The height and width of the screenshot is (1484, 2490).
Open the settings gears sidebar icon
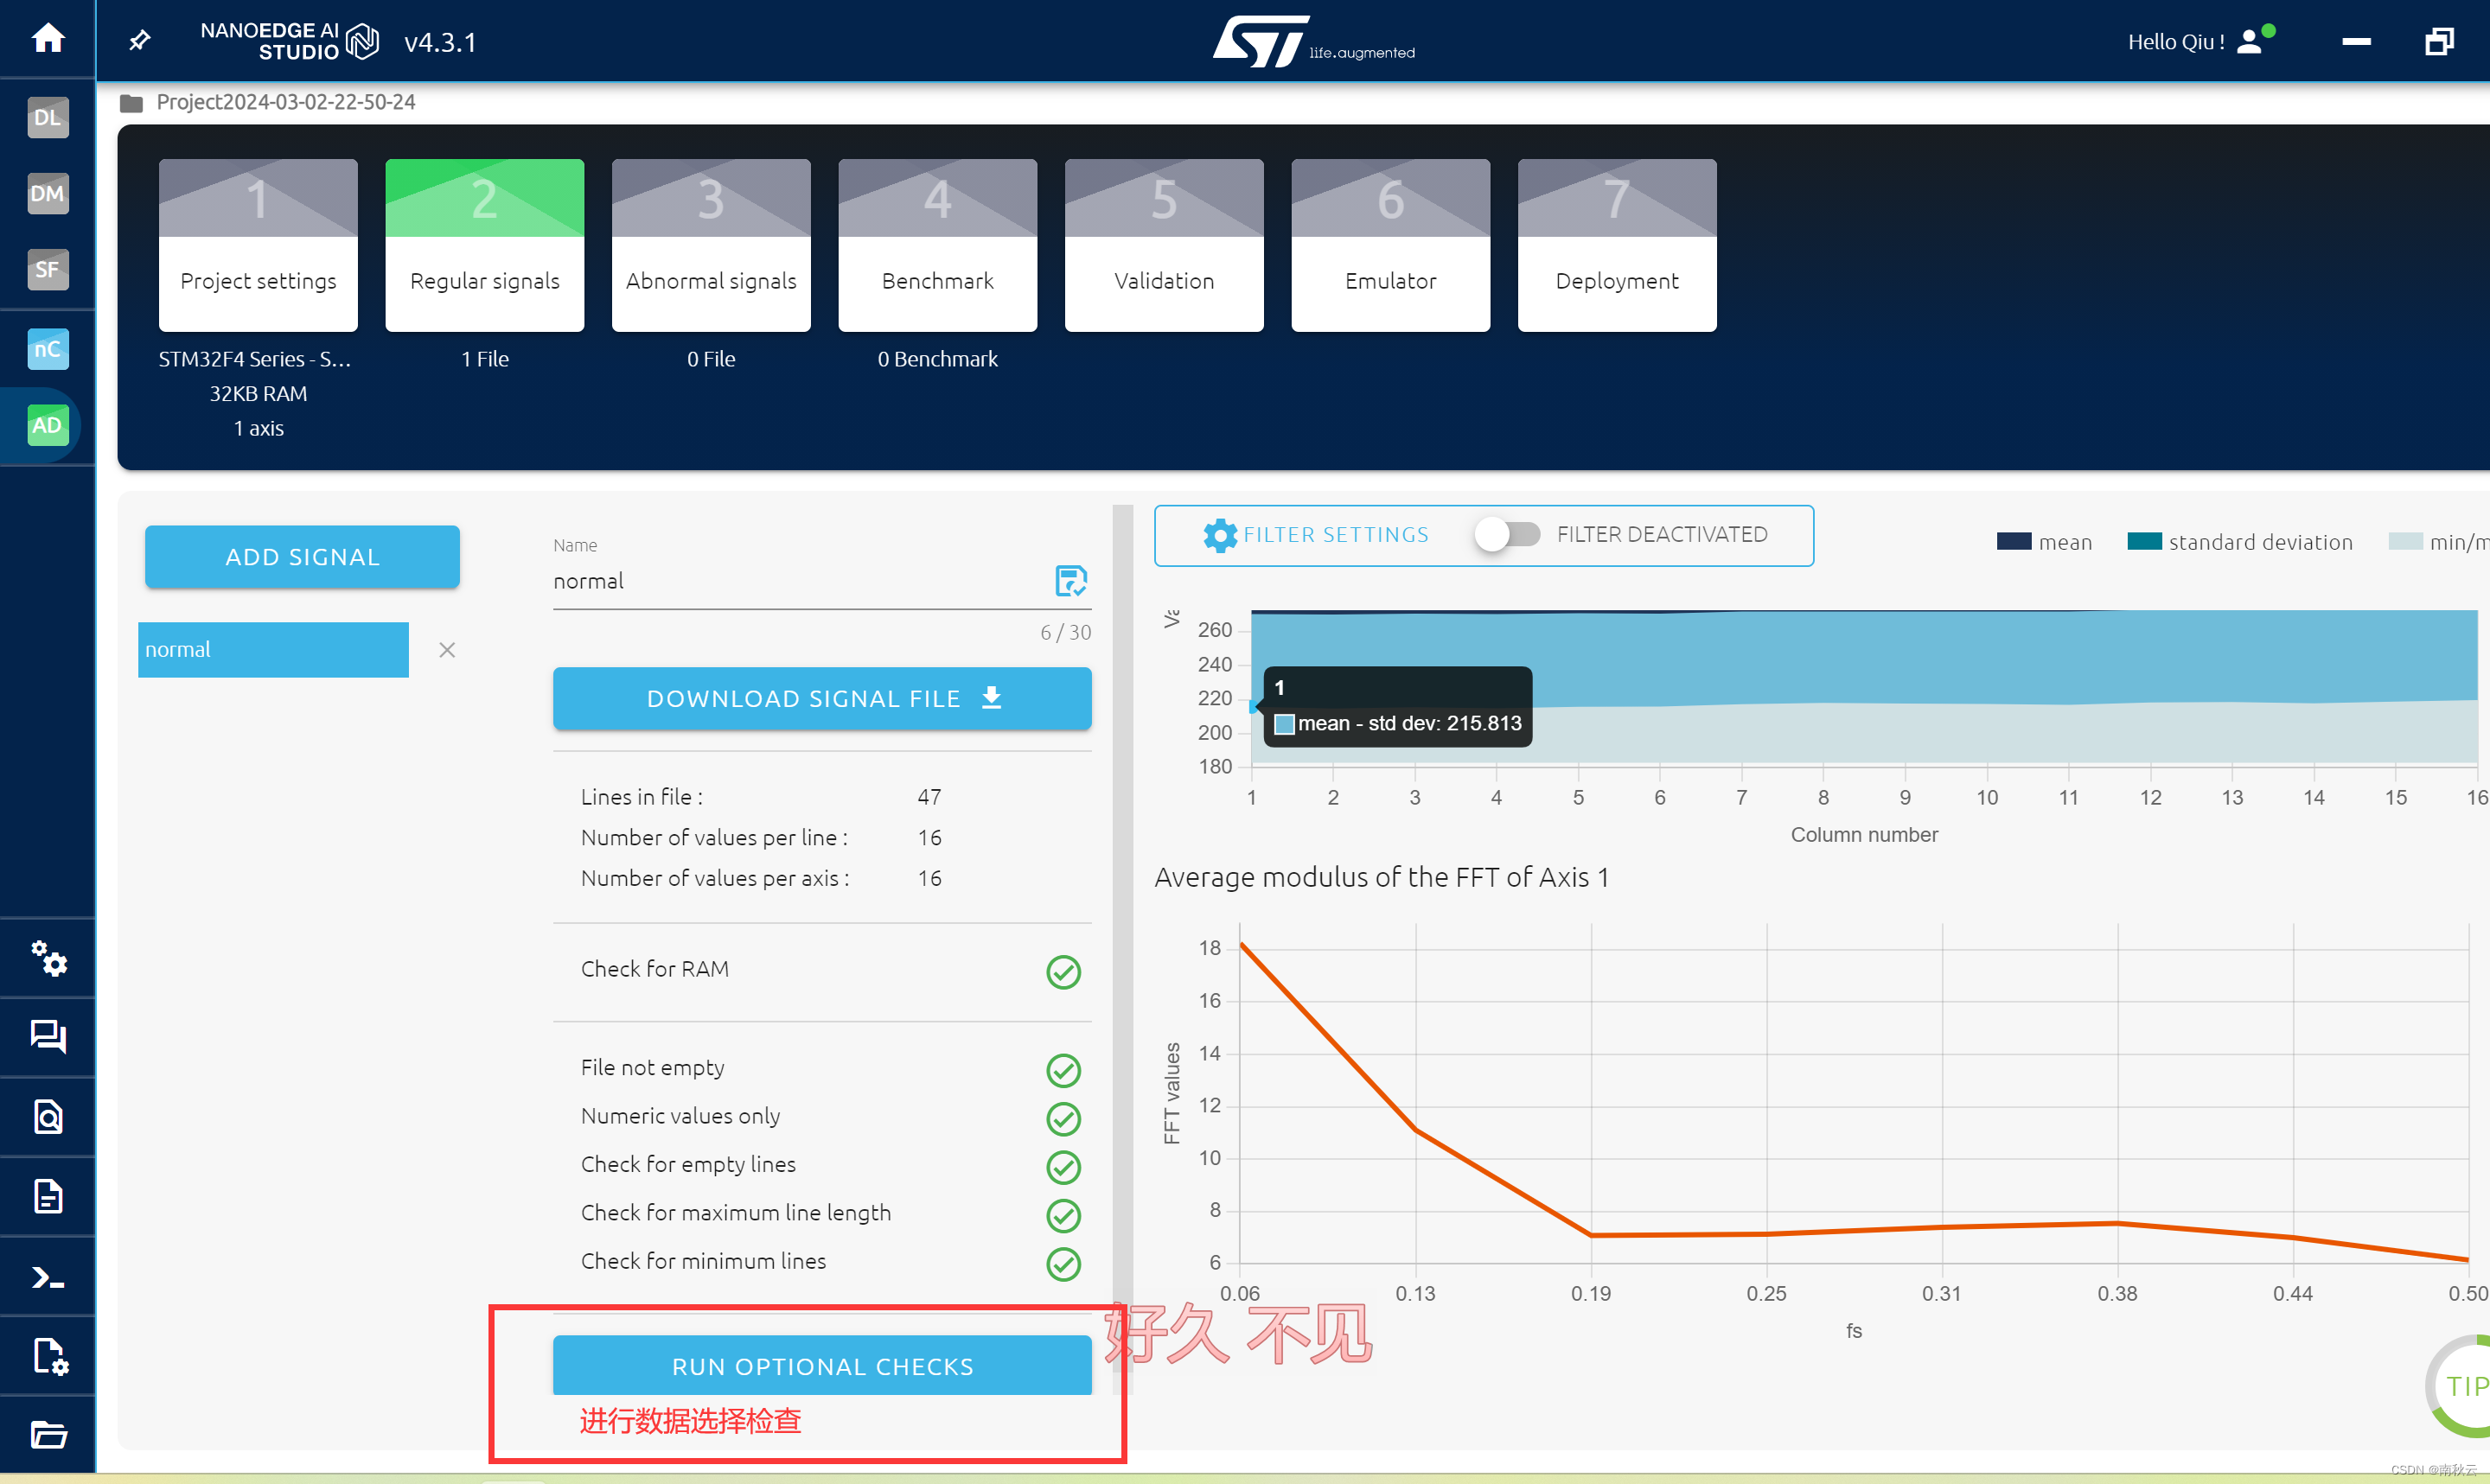point(47,958)
